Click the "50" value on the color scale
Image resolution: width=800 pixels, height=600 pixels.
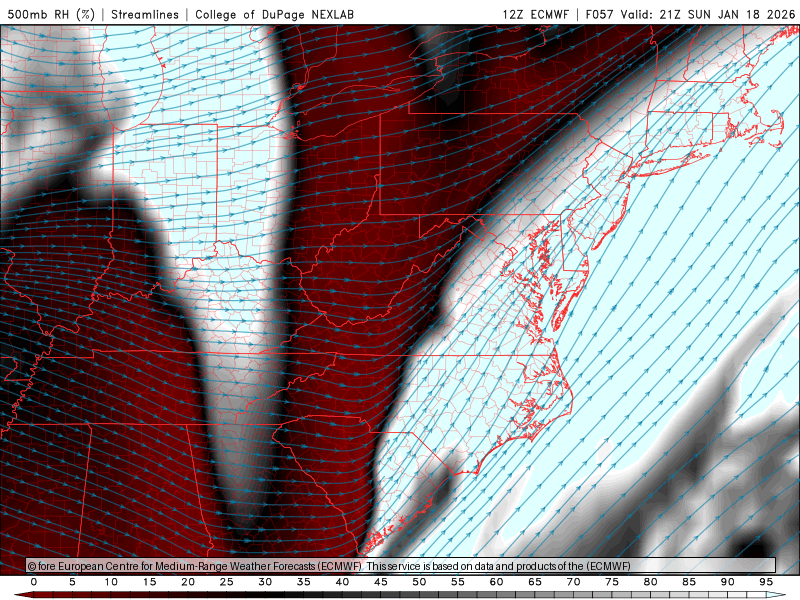tap(419, 582)
